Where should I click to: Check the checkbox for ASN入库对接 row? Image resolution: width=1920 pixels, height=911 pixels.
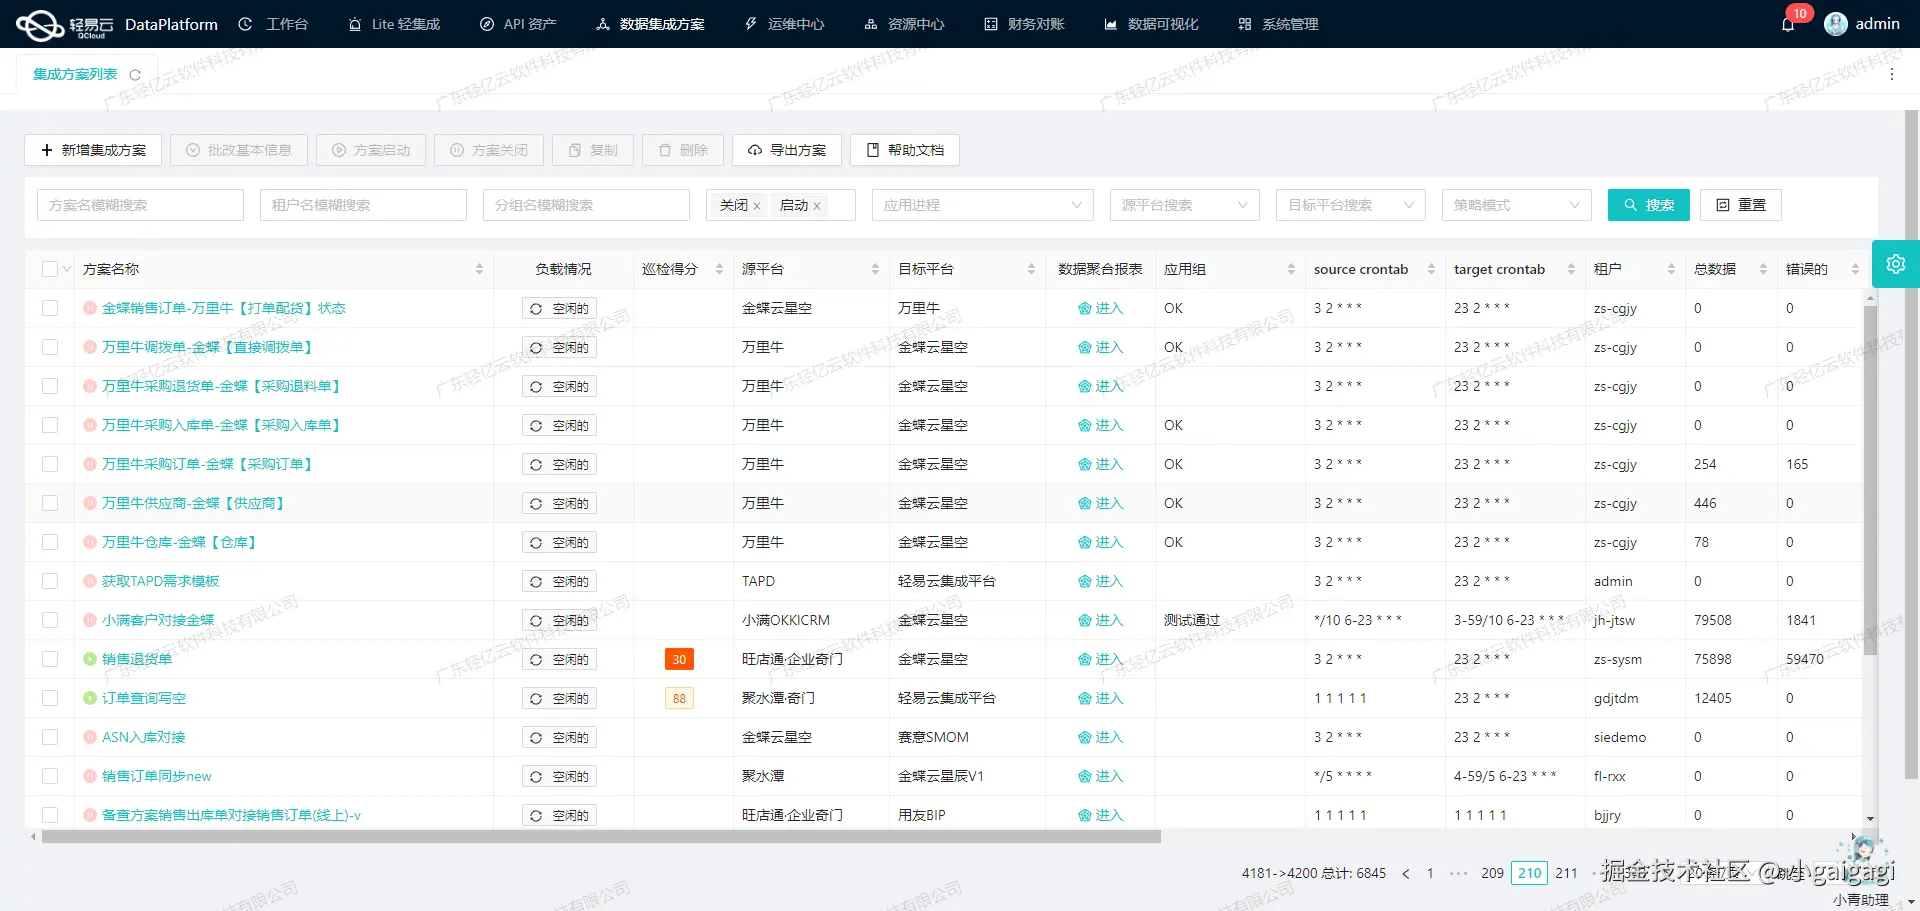(x=50, y=737)
